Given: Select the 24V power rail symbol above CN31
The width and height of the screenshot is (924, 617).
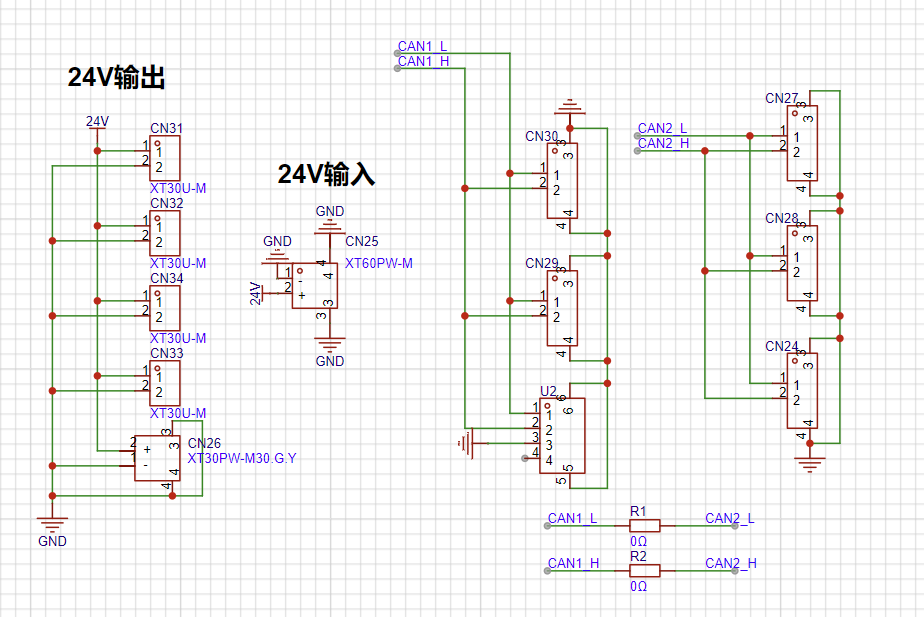Looking at the screenshot, I should [97, 123].
